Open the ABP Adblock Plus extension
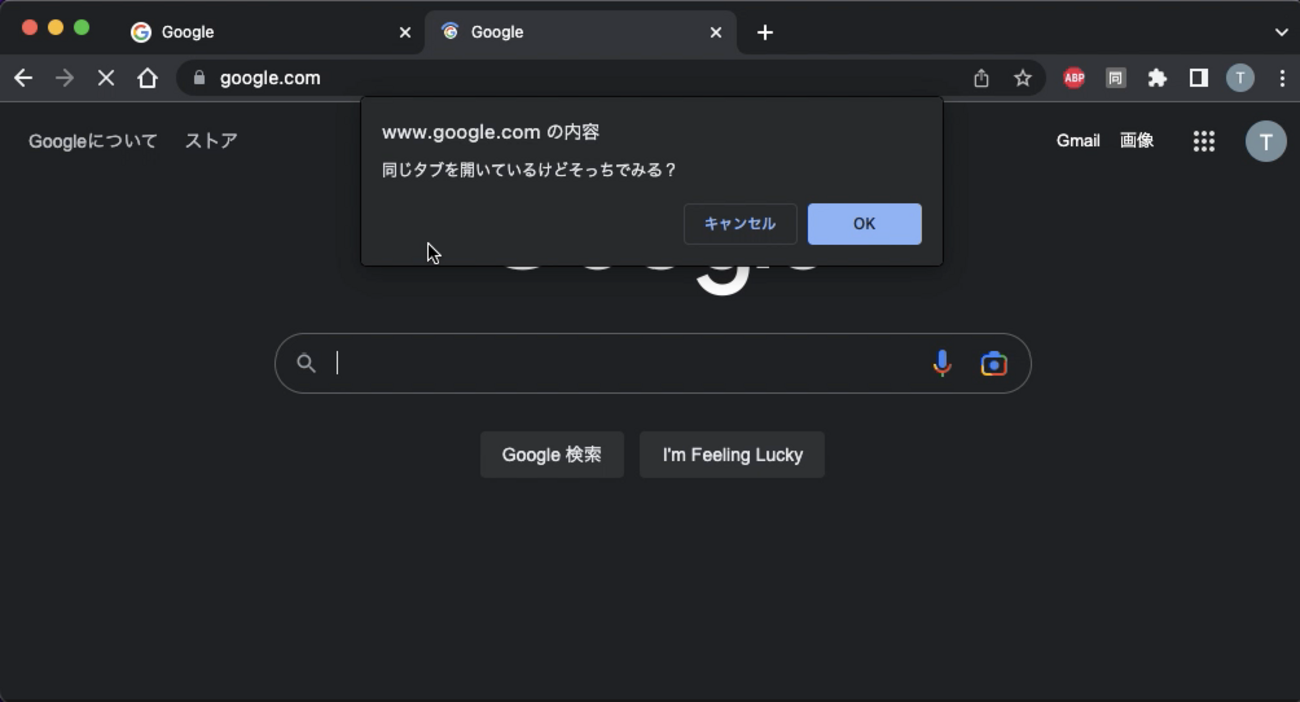The image size is (1300, 702). pos(1074,78)
